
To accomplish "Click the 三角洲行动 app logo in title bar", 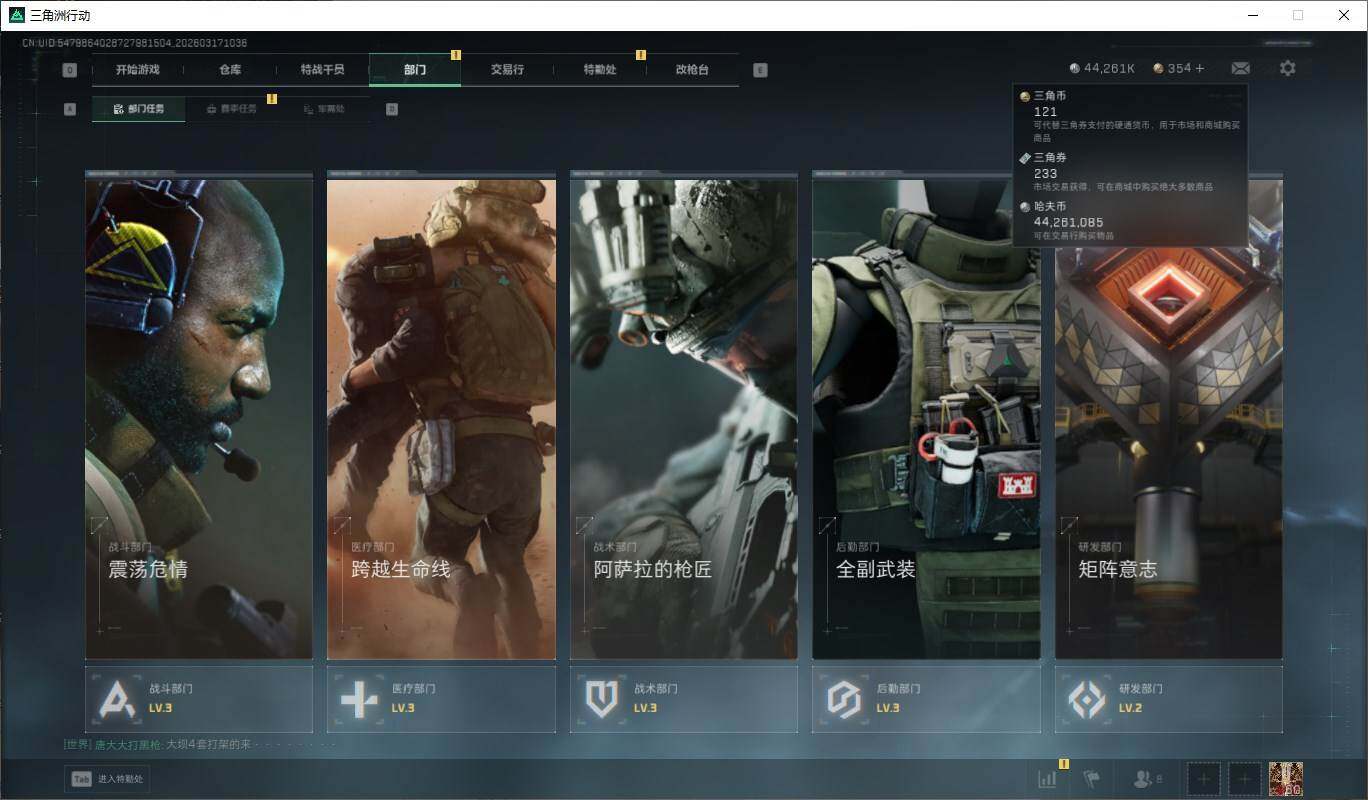I will coord(16,15).
